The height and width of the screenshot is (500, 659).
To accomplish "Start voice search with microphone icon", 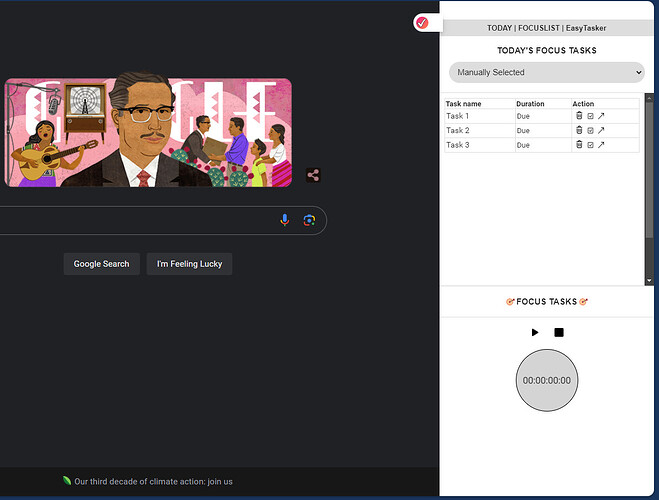I will coord(285,220).
